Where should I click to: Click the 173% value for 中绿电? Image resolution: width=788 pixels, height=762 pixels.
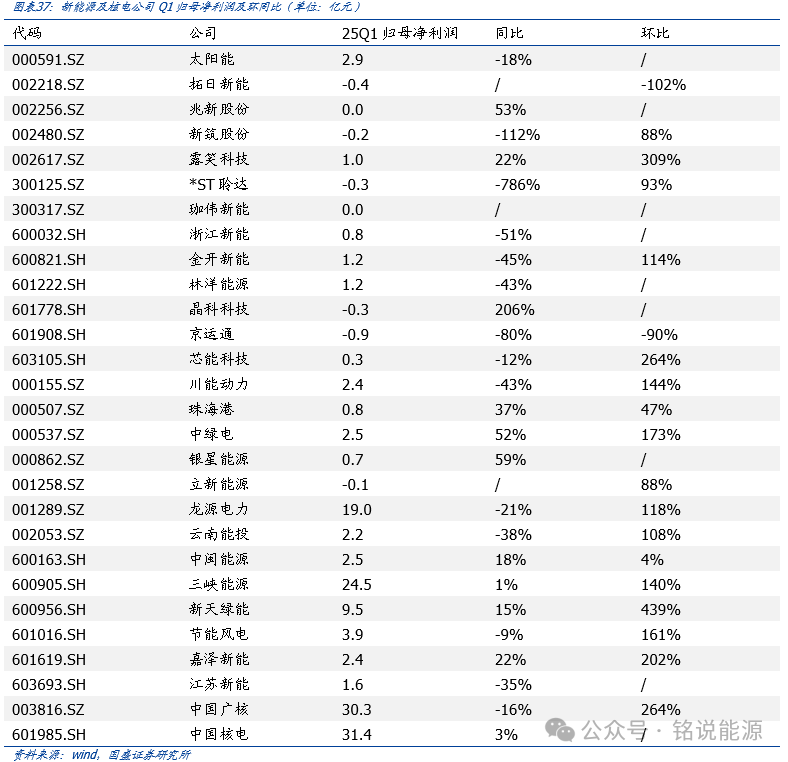pyautogui.click(x=661, y=435)
